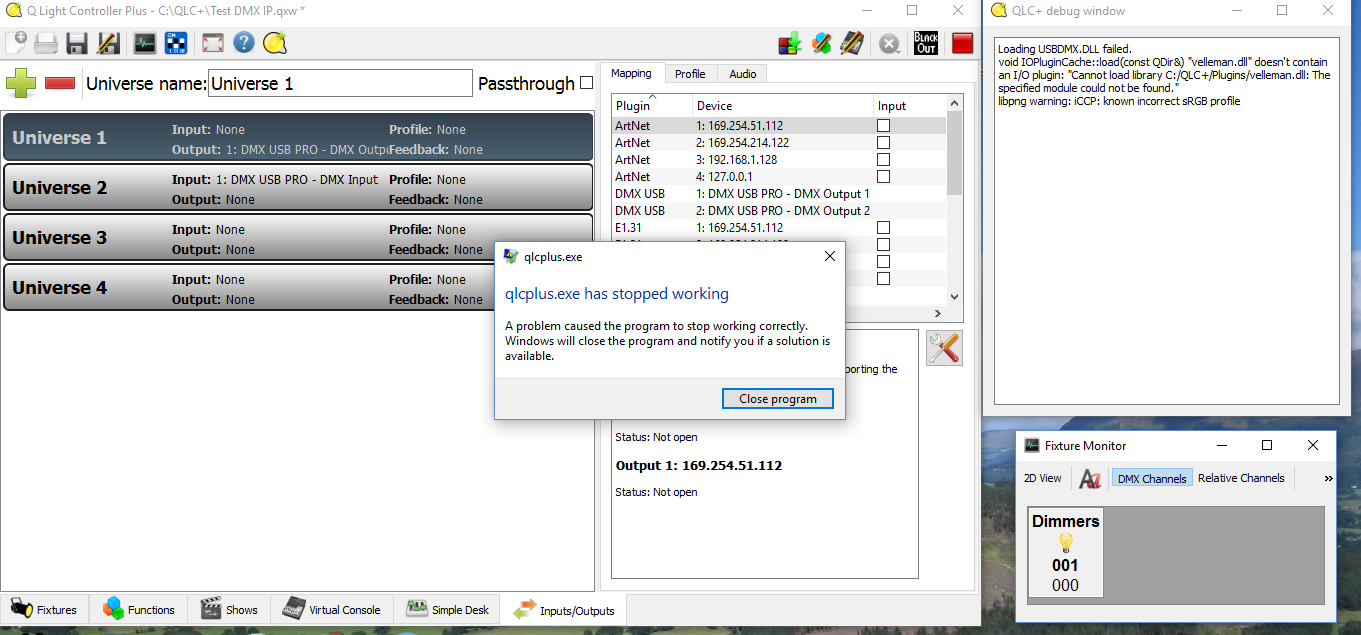Switch to the Mapping tab
This screenshot has width=1361, height=635.
tap(631, 73)
